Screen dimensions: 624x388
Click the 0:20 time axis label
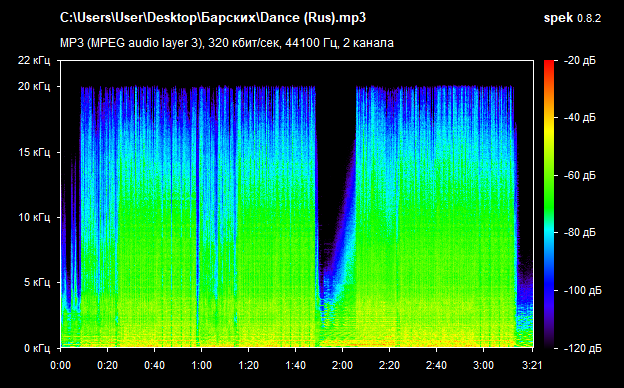tap(107, 365)
